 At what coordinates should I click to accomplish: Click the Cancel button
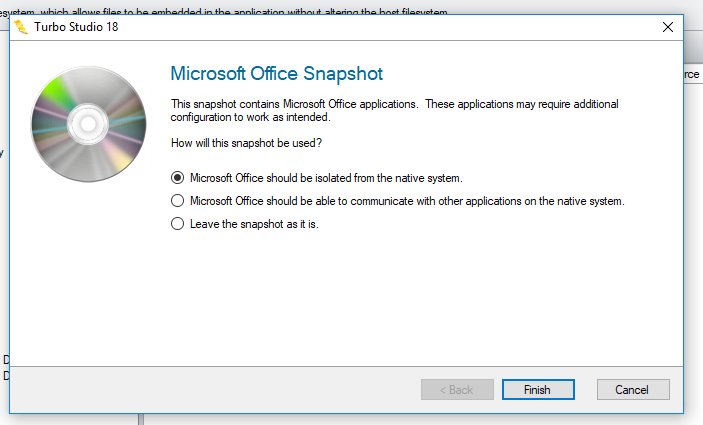point(632,390)
